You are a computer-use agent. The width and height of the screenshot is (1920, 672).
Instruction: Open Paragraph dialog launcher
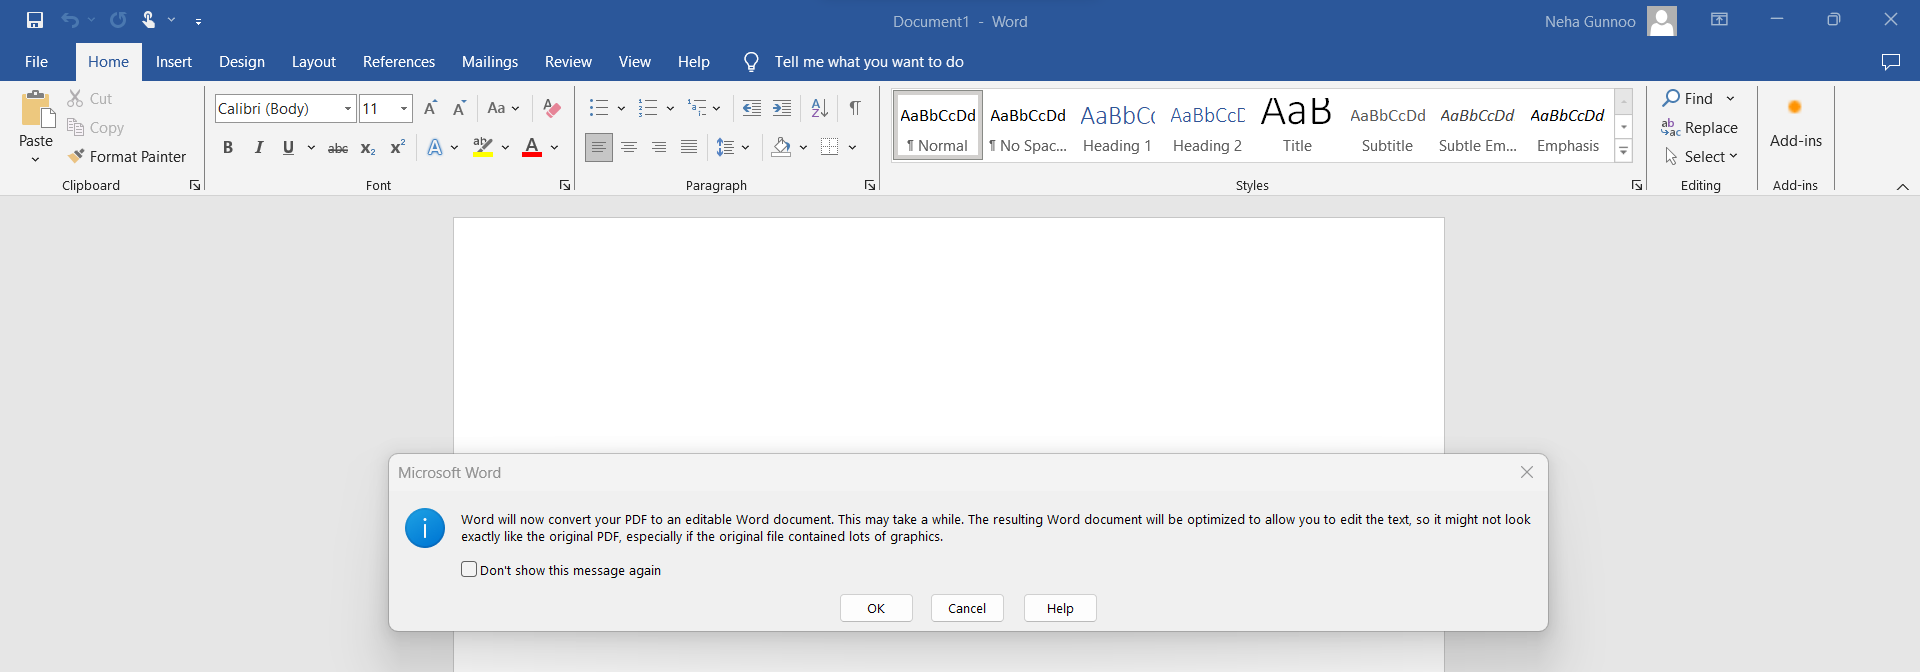870,185
